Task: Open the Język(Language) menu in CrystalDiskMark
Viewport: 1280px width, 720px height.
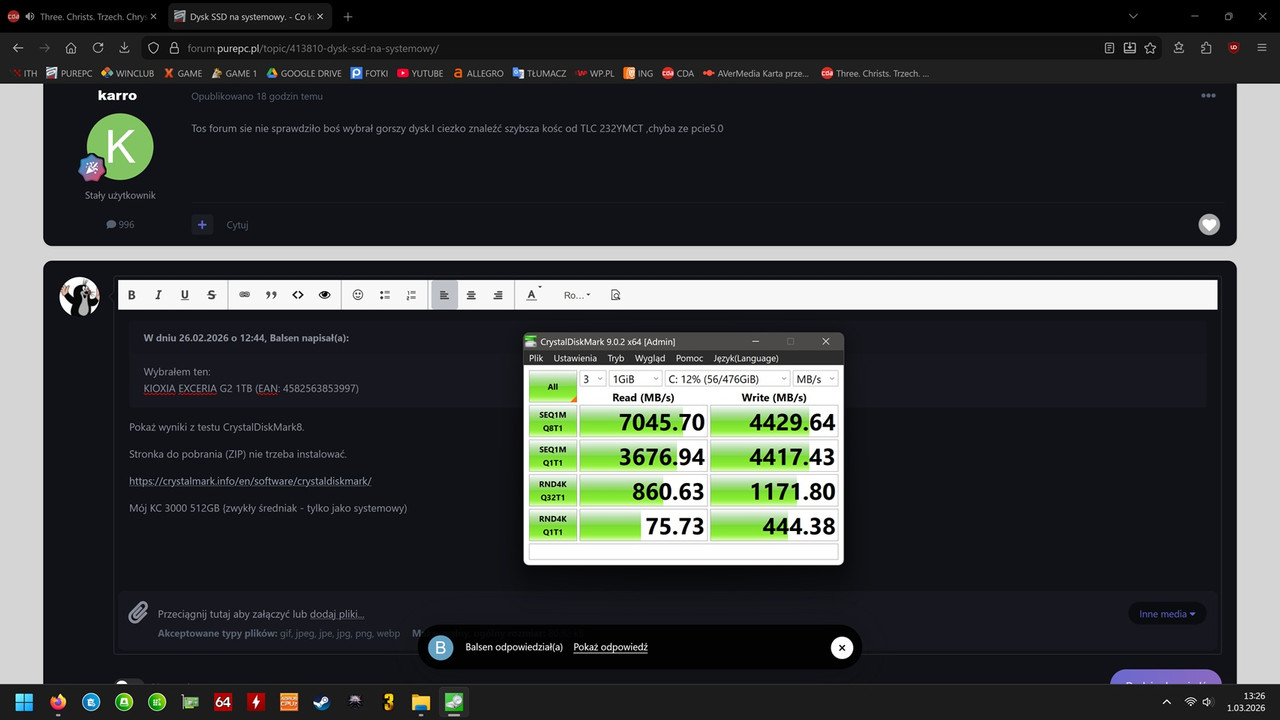Action: (745, 358)
